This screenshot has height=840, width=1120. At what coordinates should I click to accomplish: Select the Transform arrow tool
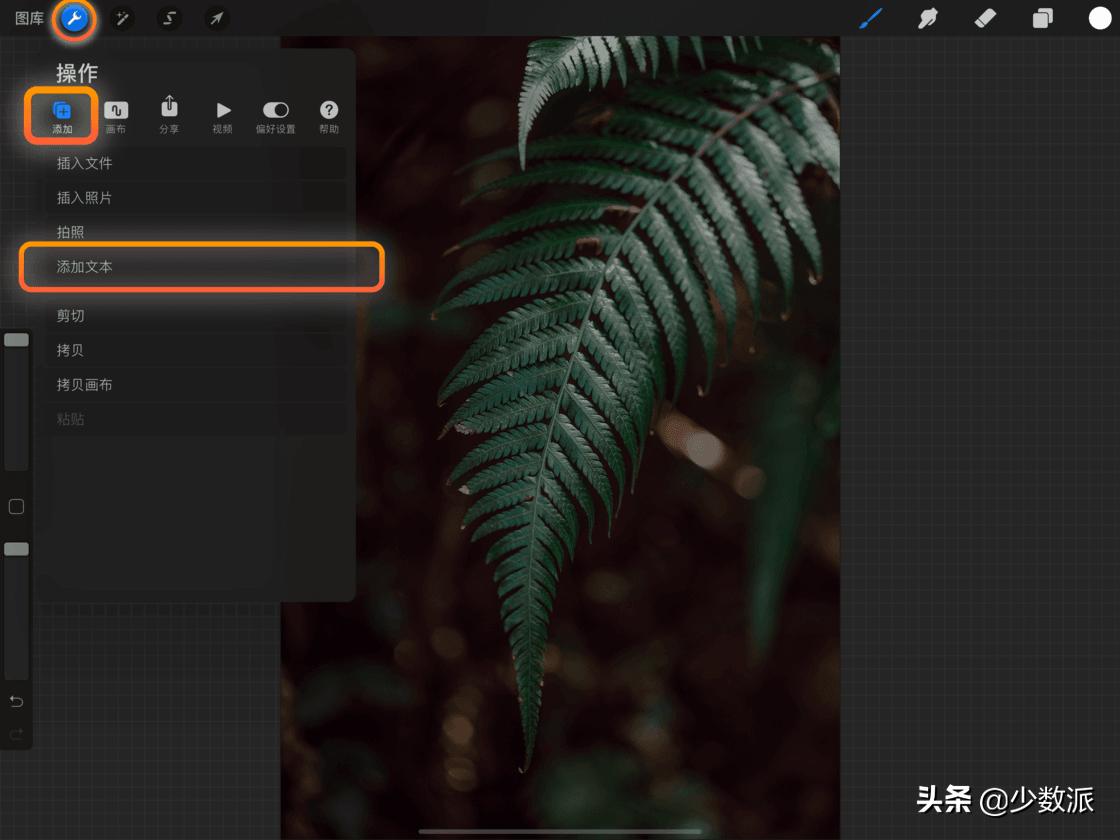tap(216, 19)
